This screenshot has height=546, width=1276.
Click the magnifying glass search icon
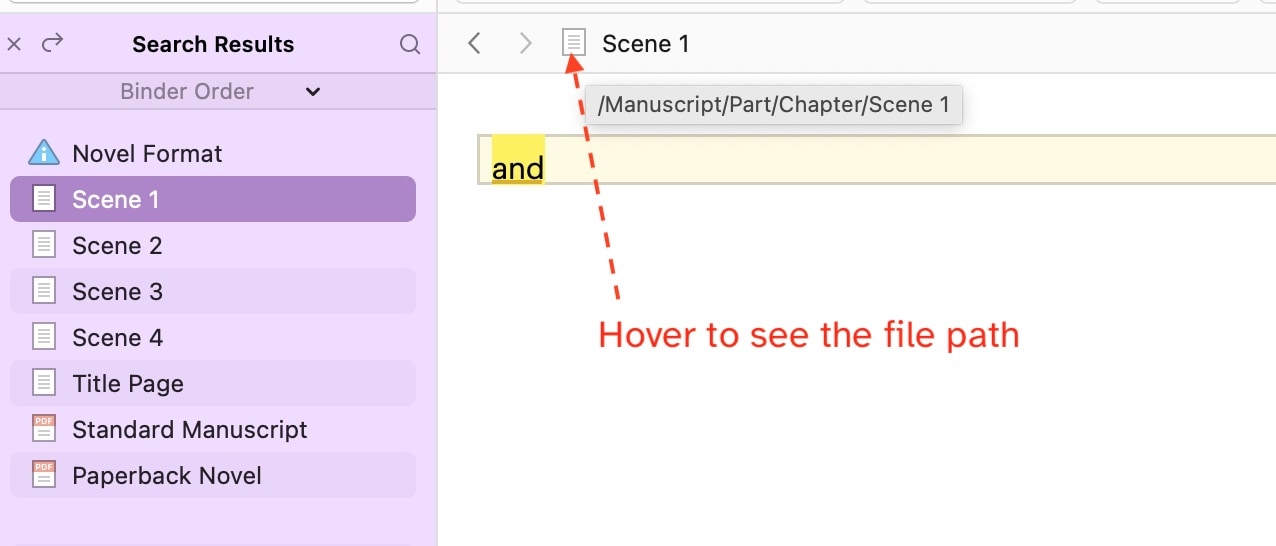[x=410, y=44]
